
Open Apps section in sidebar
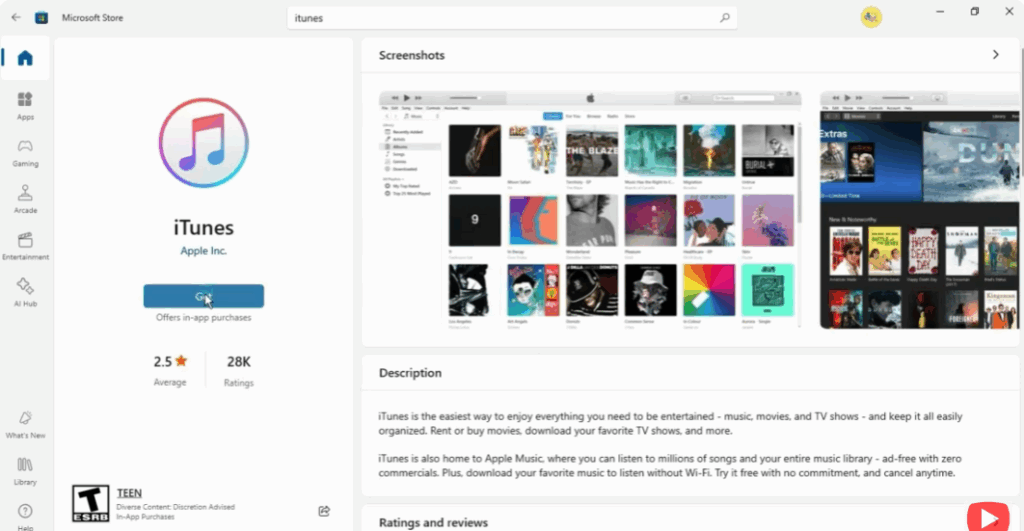(25, 104)
